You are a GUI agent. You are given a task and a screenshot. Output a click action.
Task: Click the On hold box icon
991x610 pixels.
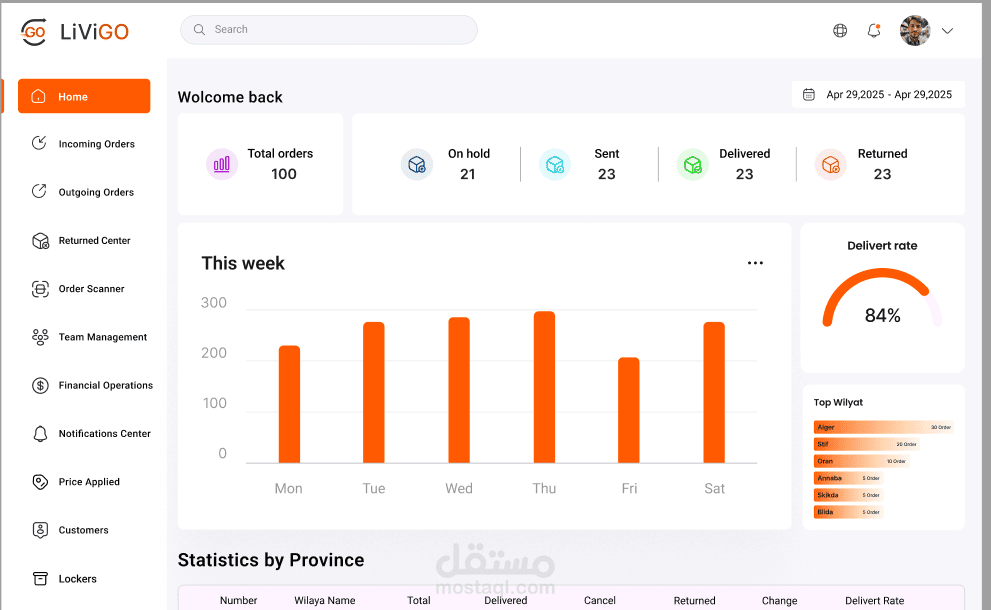click(x=416, y=164)
